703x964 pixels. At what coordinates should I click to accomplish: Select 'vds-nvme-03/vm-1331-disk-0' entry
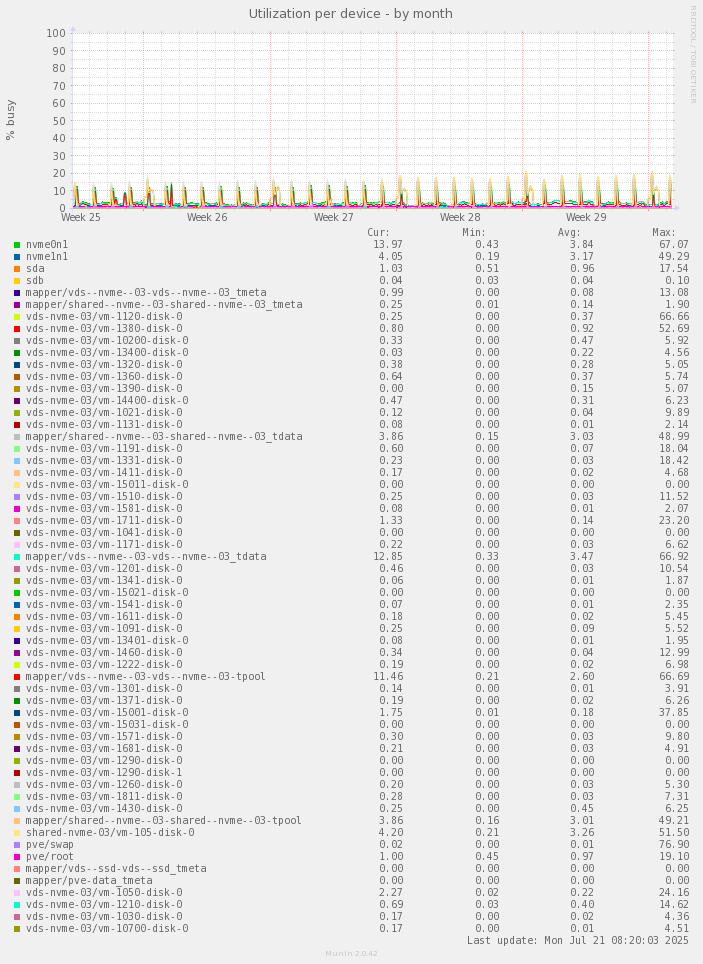pos(104,460)
